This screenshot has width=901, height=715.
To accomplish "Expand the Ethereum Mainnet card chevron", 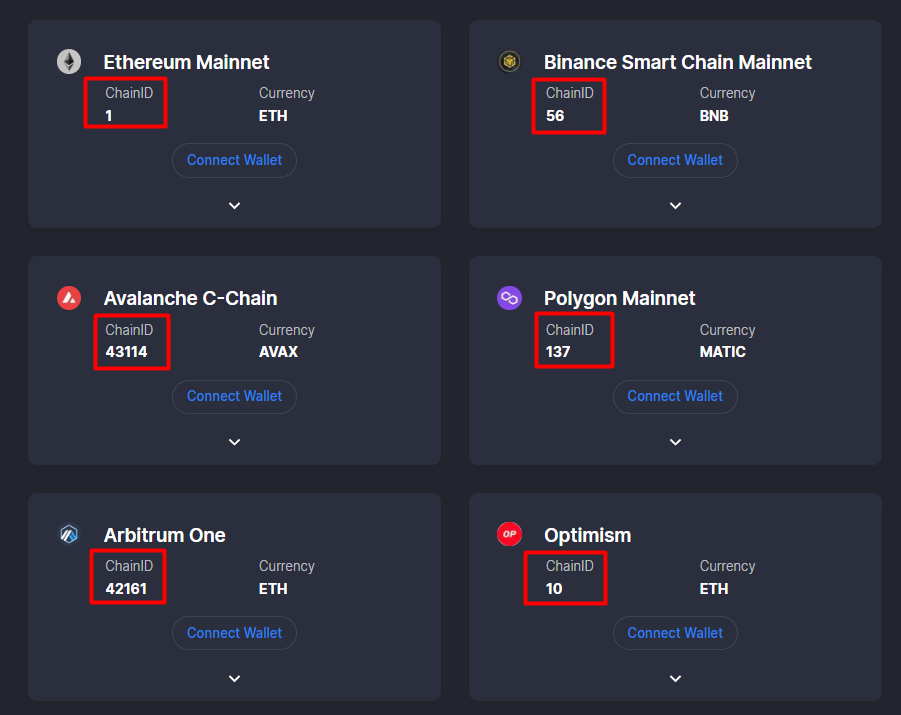I will (x=234, y=206).
